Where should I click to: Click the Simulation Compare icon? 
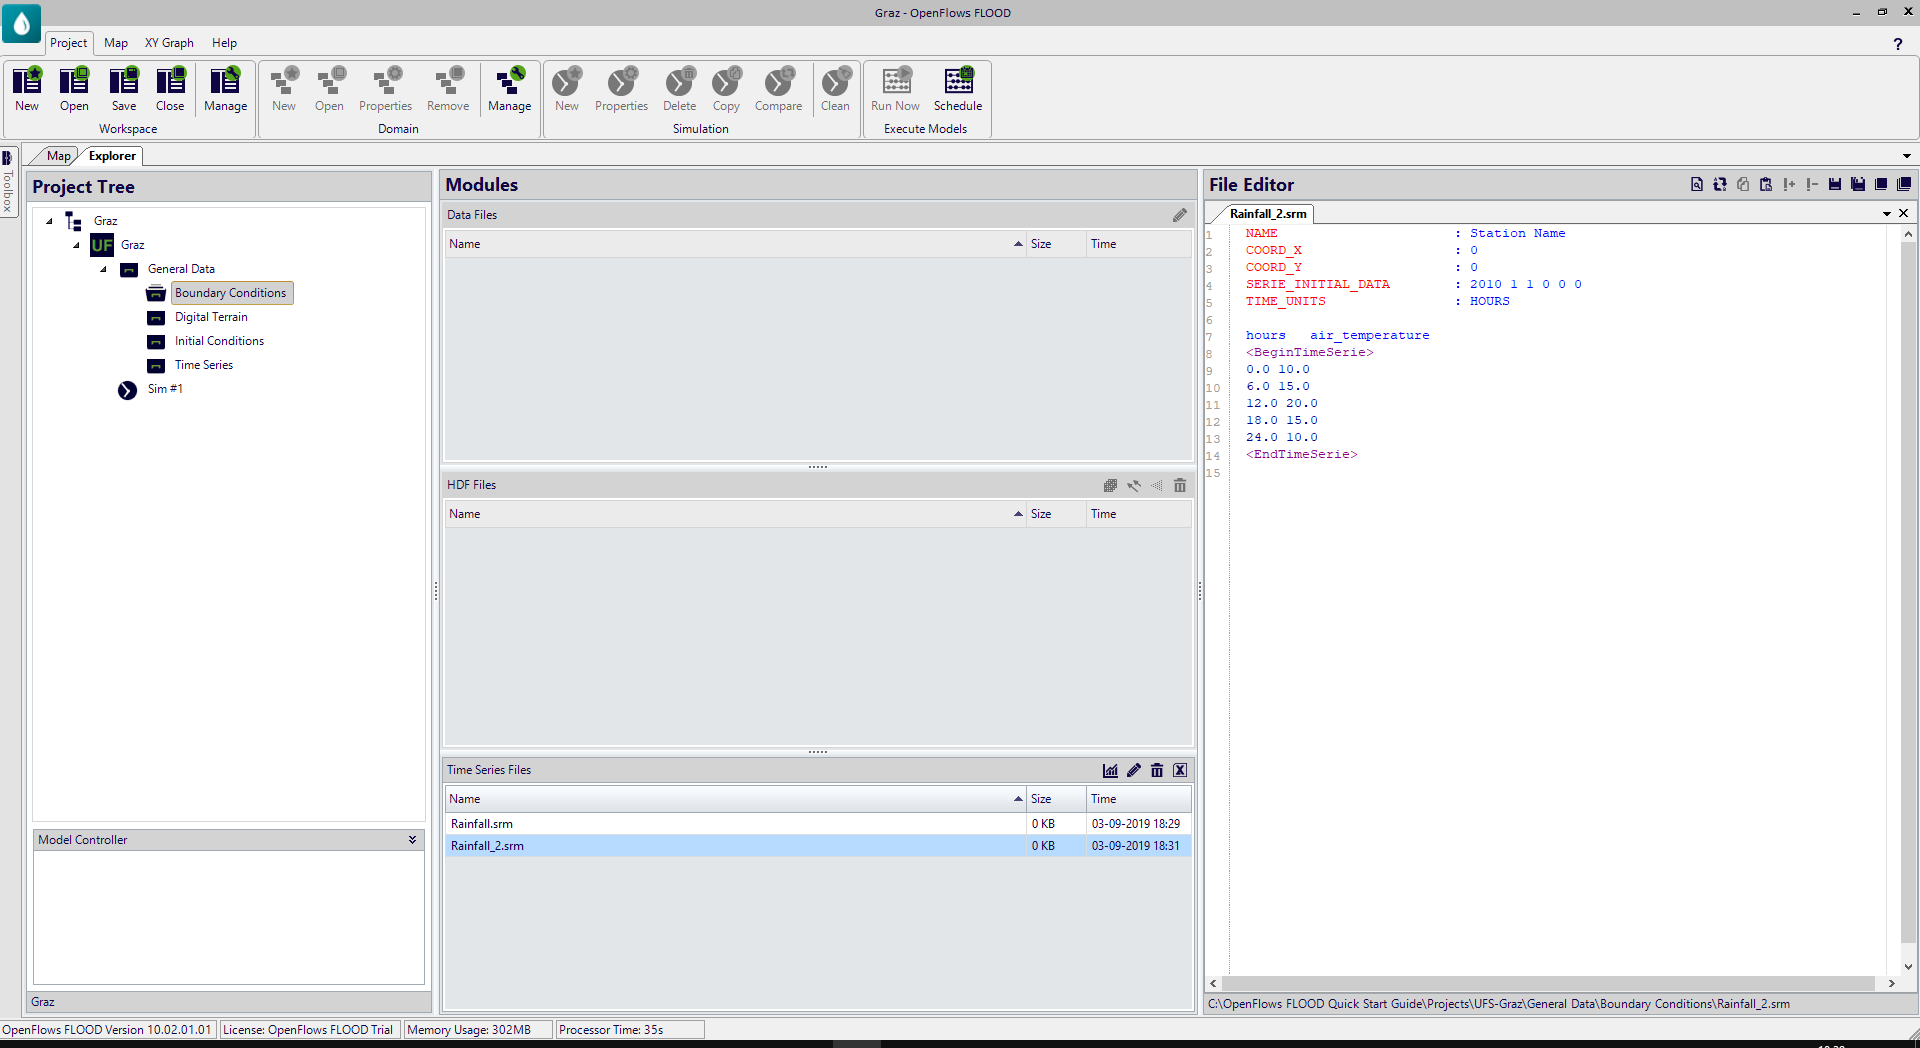[779, 89]
